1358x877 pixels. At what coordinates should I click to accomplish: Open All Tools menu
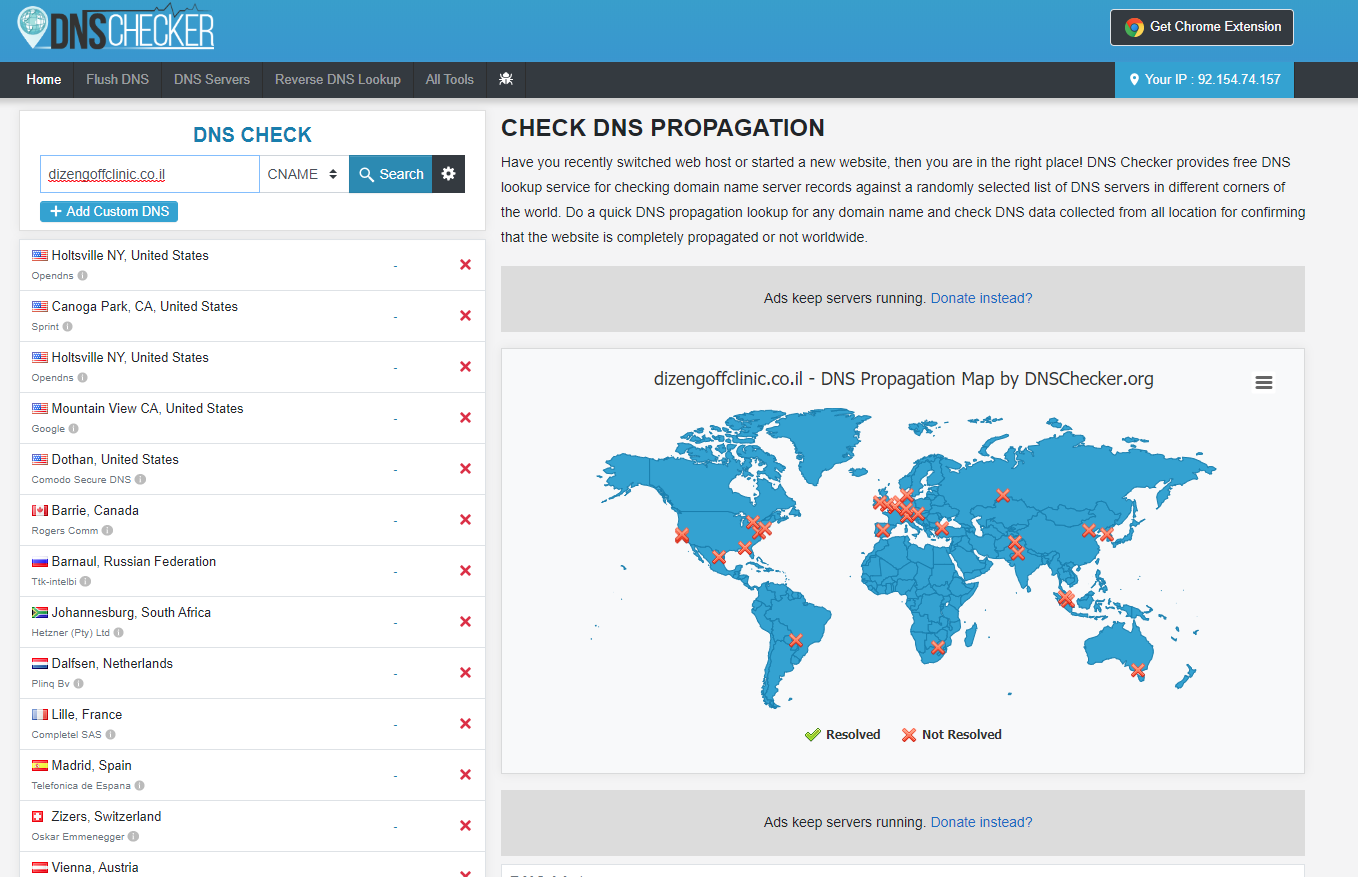[x=450, y=79]
